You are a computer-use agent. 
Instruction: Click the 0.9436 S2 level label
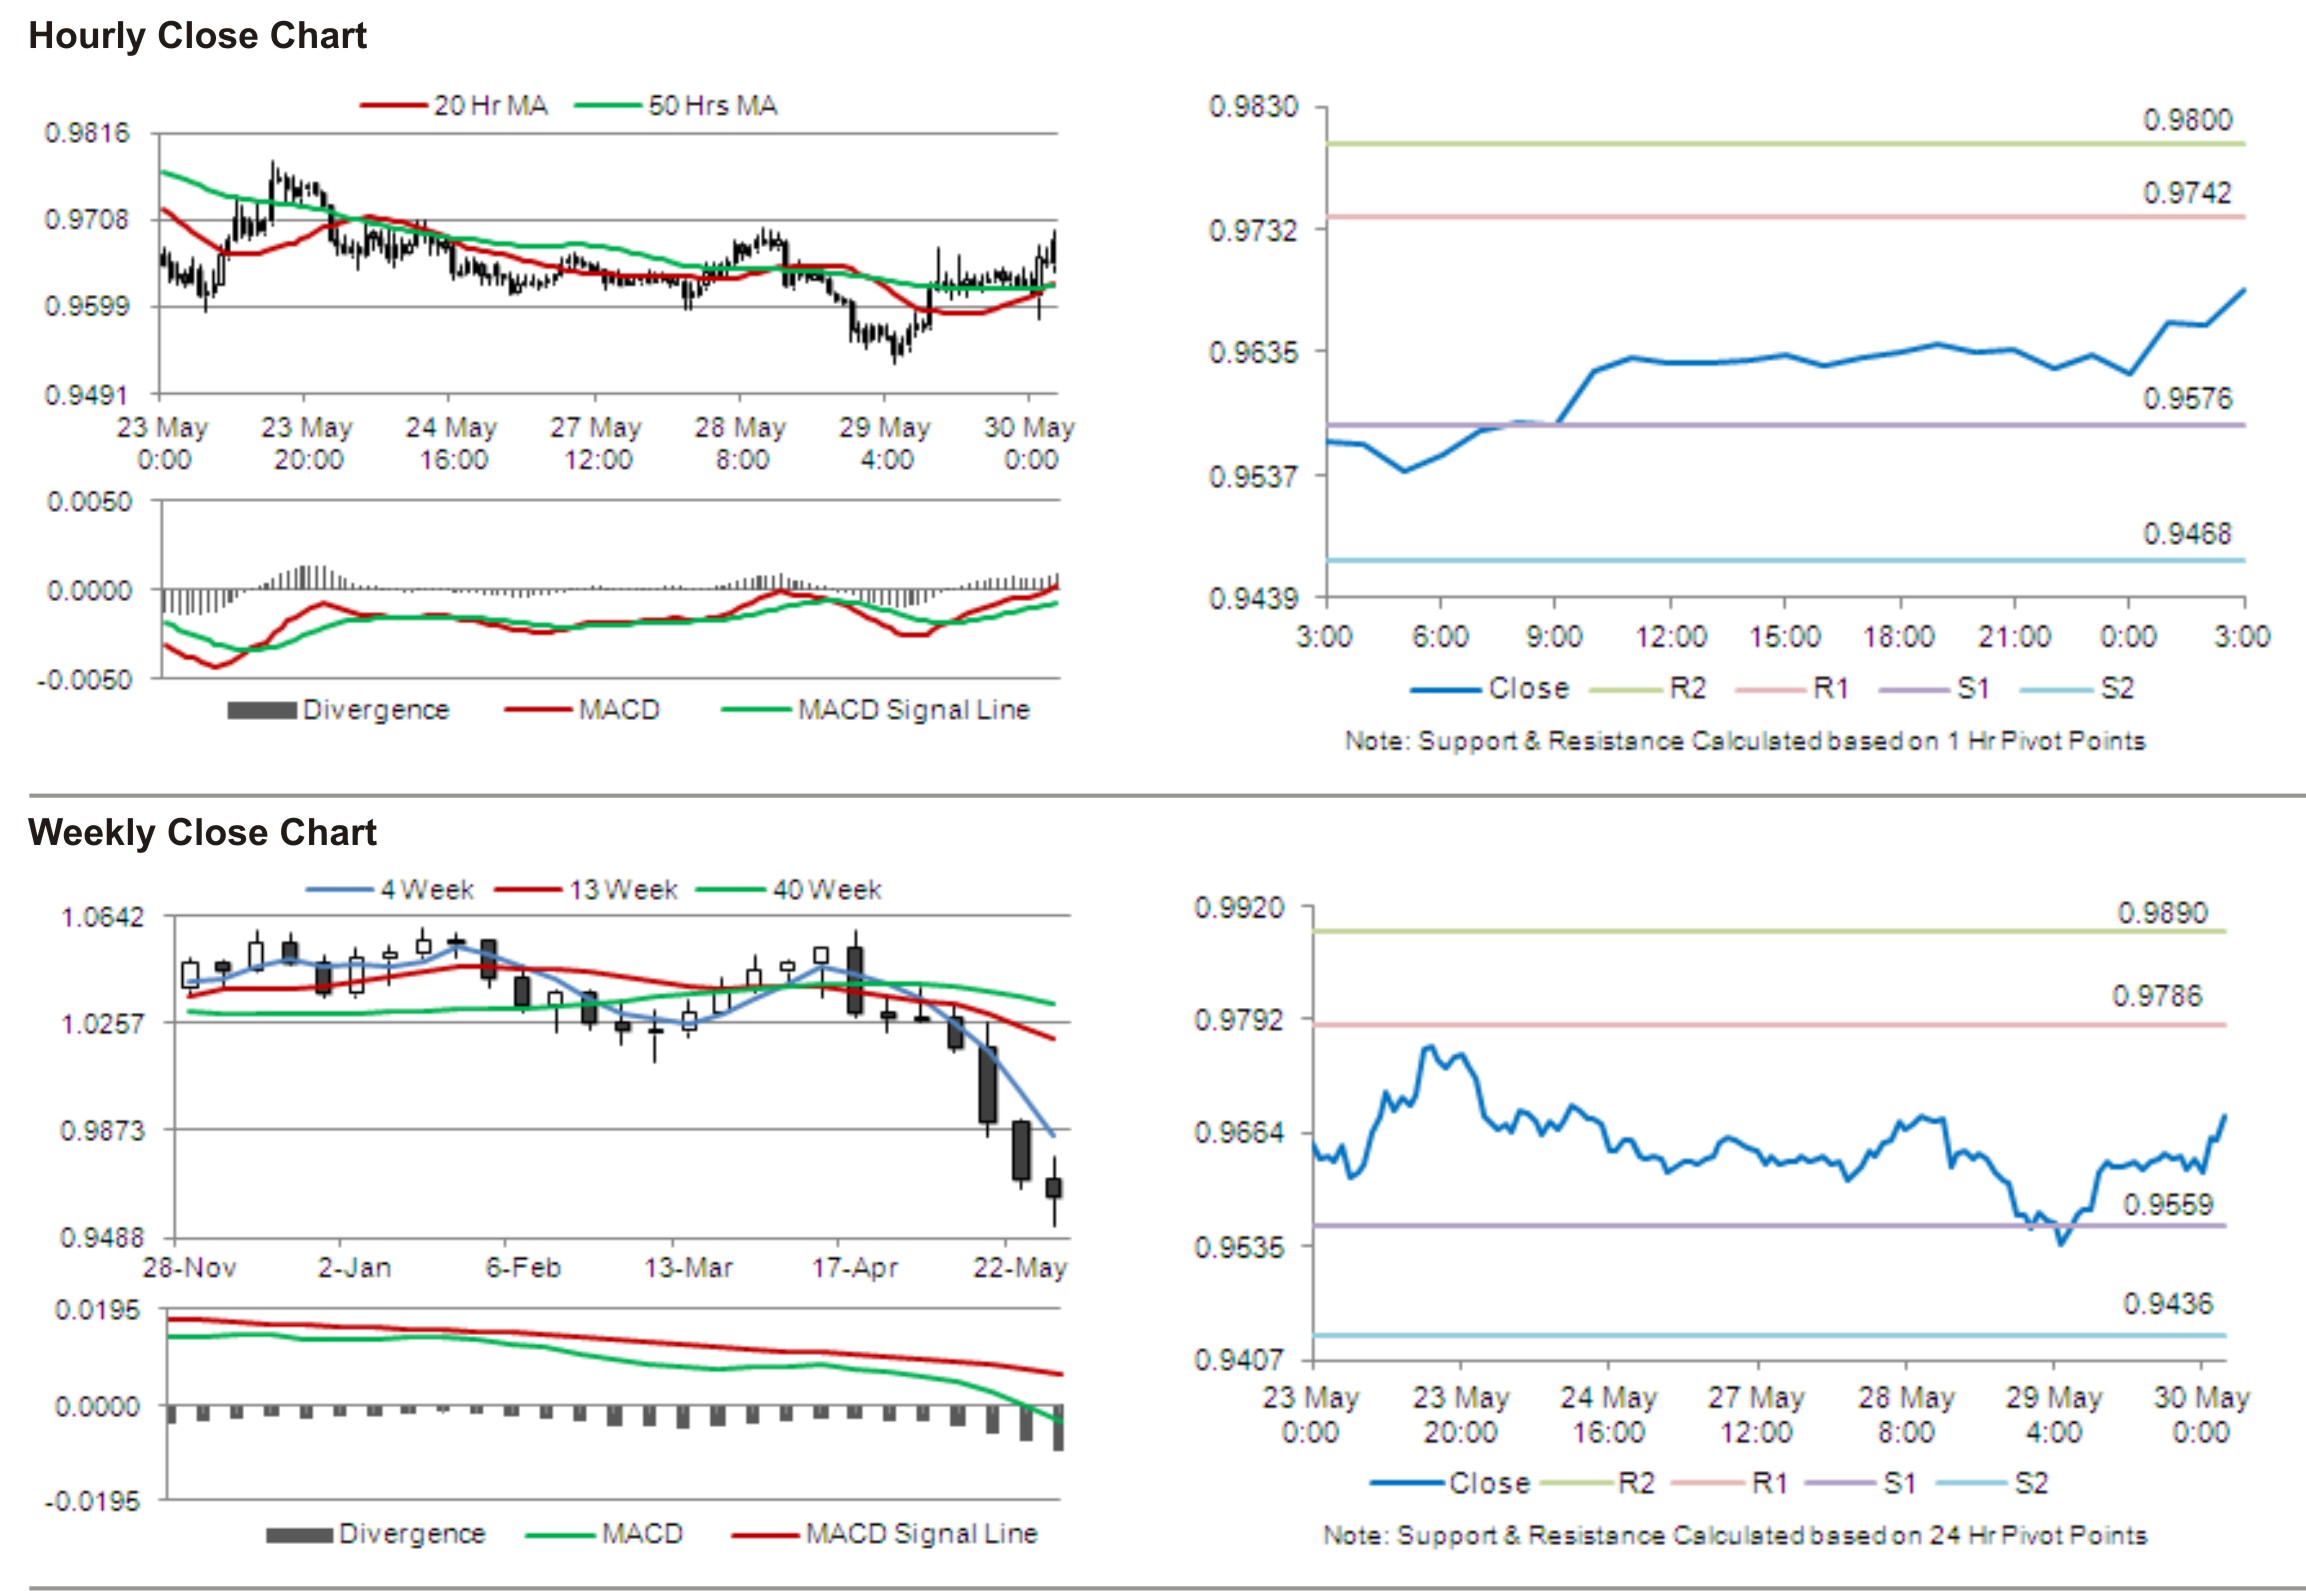[x=2168, y=1304]
